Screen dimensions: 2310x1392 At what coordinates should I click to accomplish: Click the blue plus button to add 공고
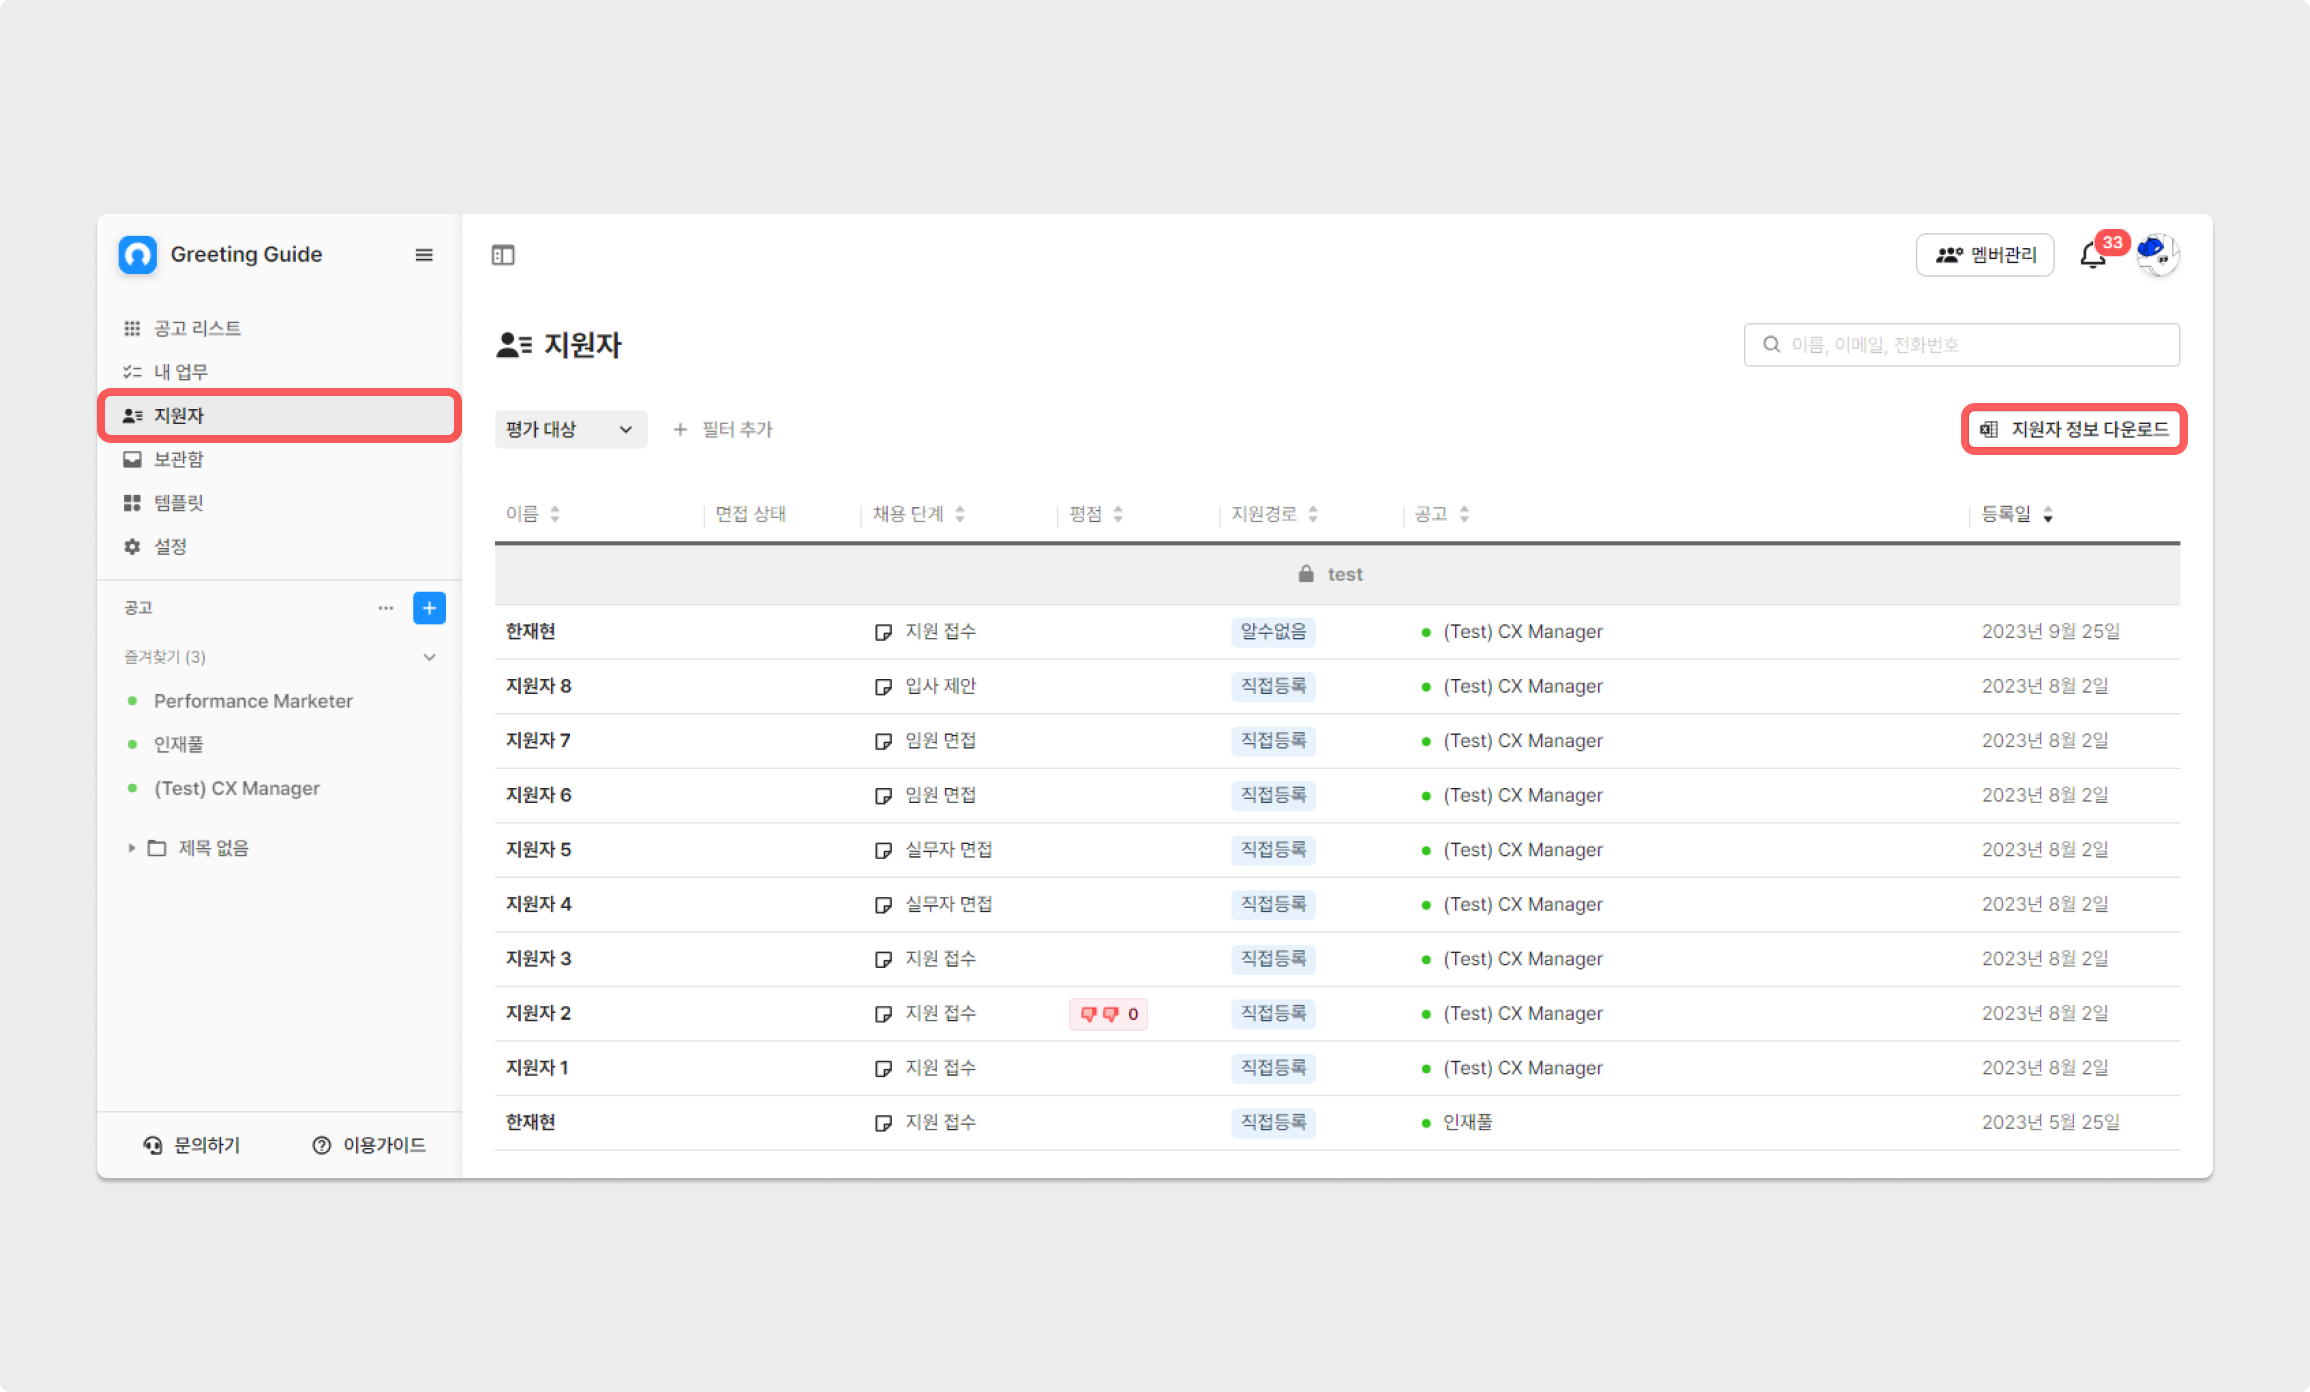429,608
